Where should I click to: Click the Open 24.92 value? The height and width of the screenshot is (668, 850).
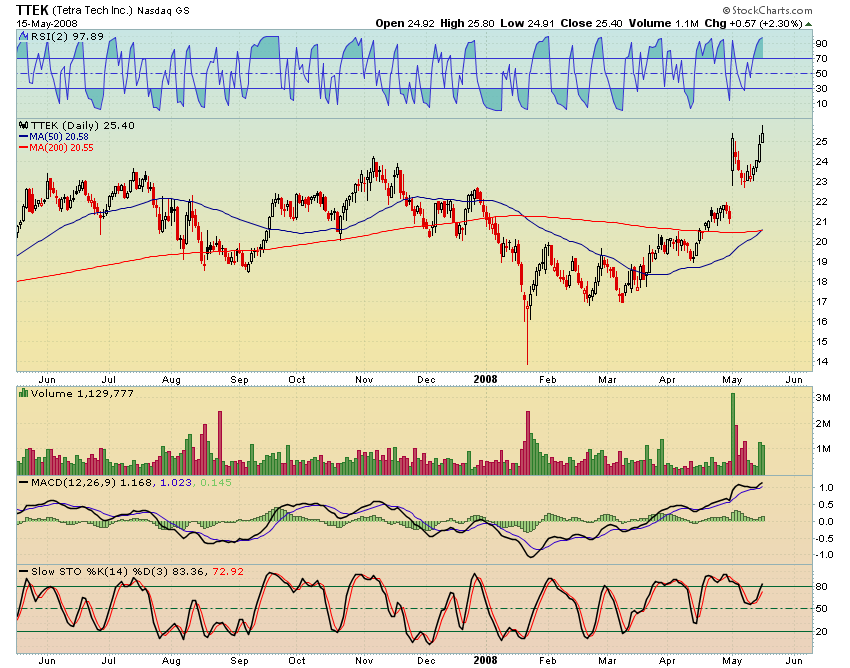click(x=405, y=23)
